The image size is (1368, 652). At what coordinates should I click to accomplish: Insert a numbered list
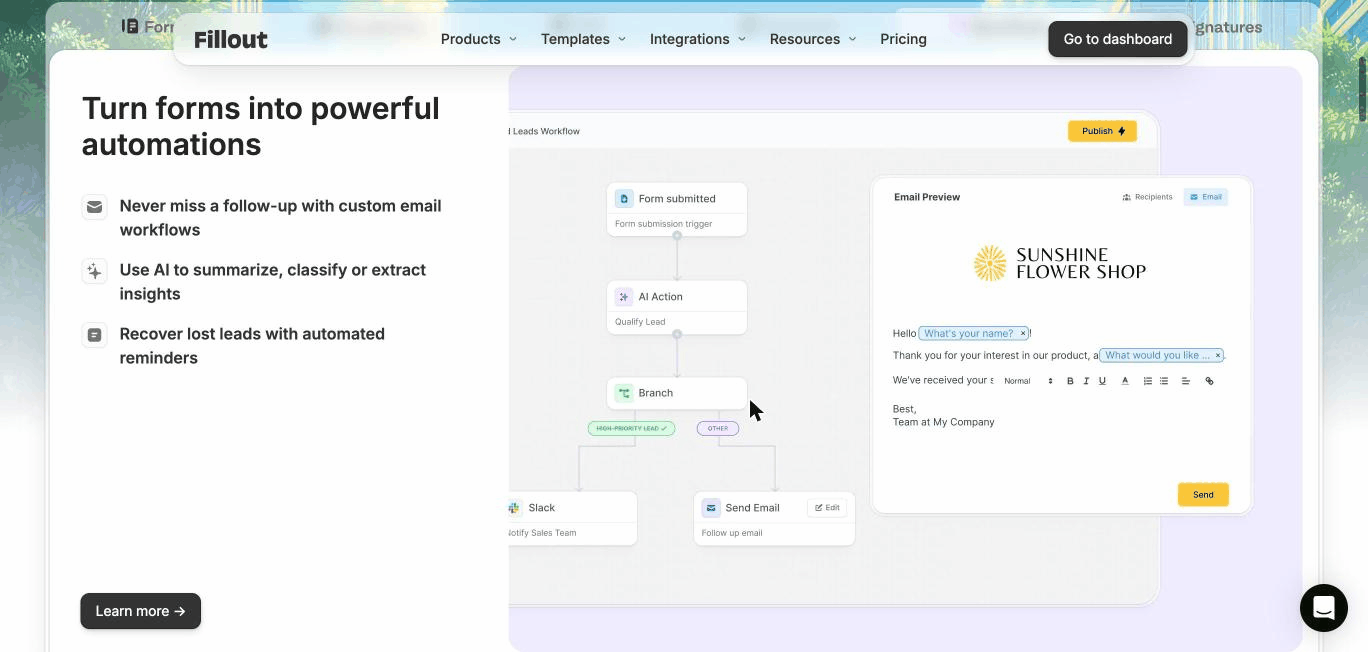coord(1147,381)
